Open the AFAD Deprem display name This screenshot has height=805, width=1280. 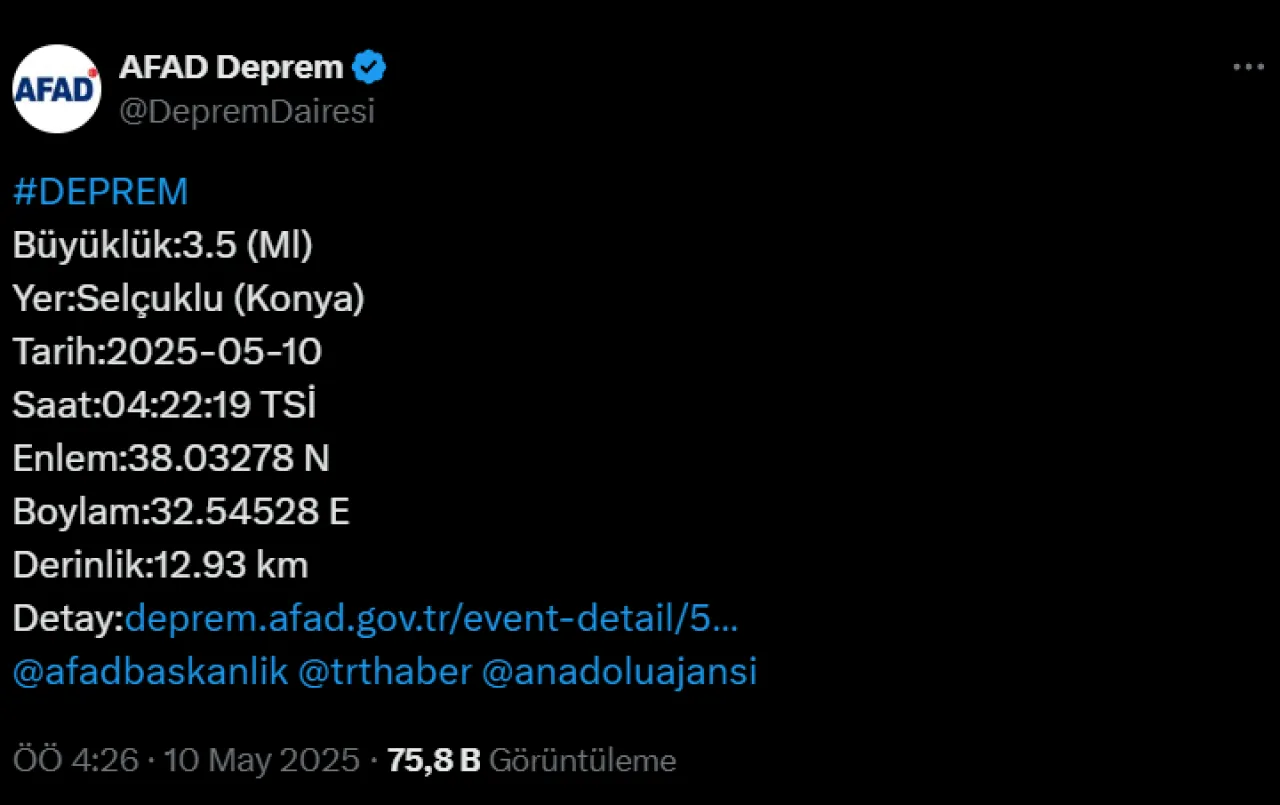(231, 68)
